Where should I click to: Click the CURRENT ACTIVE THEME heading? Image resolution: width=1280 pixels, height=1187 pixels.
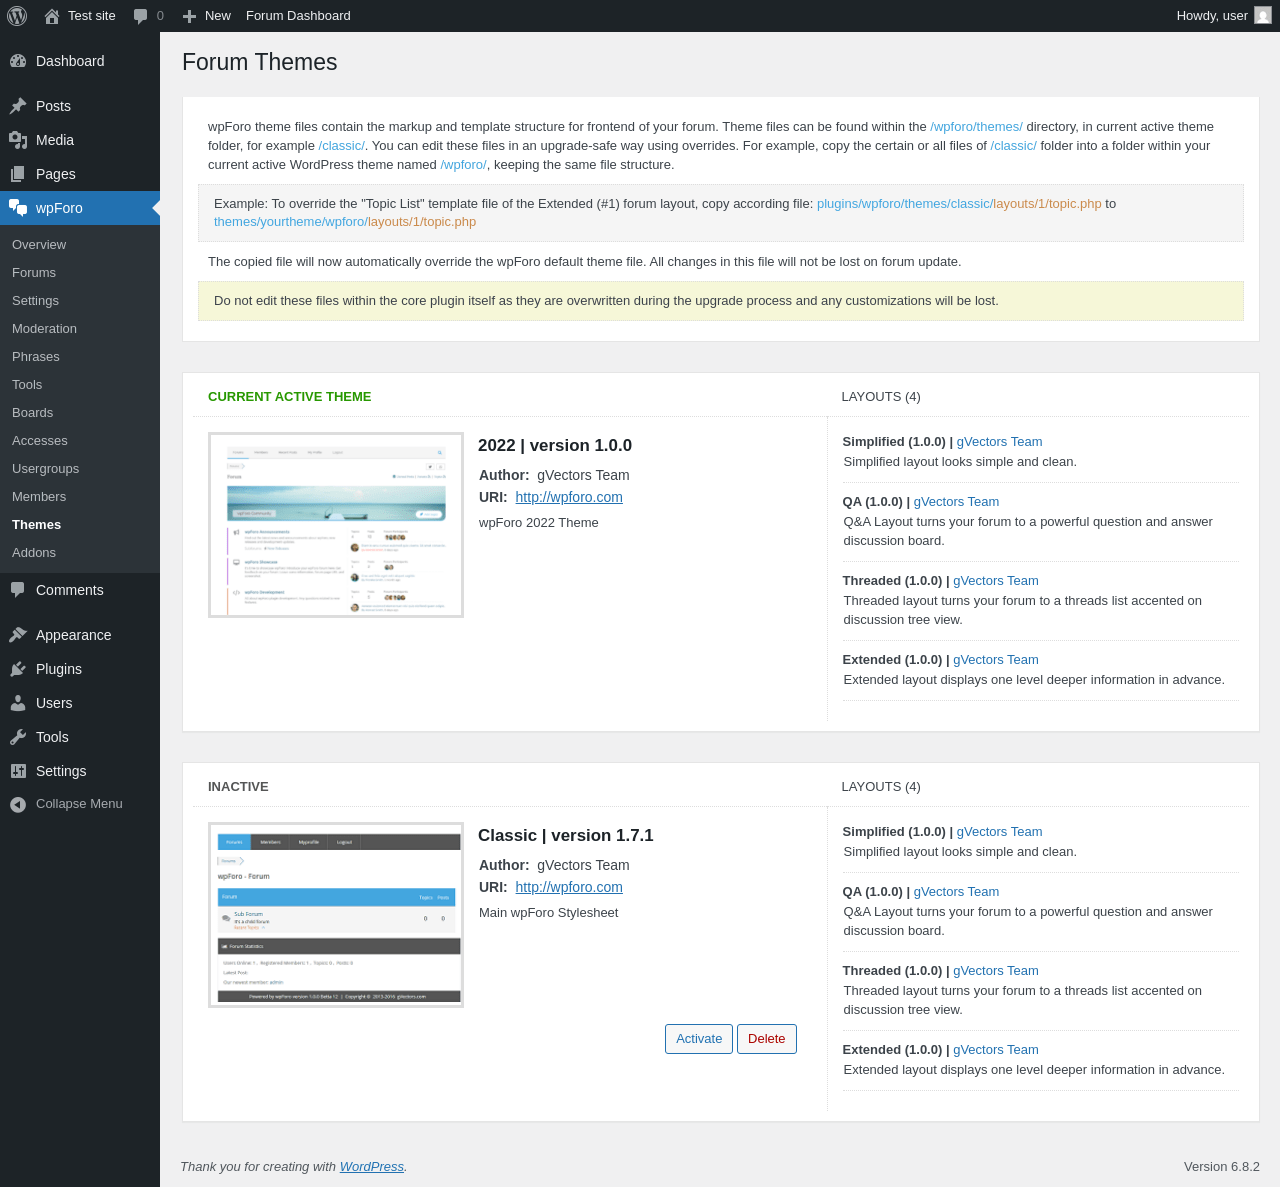290,397
